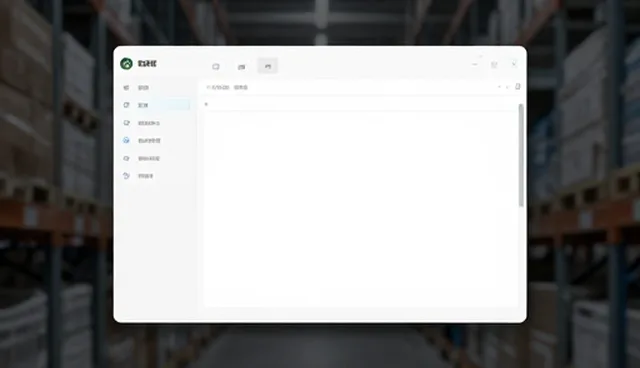Select the highlighted gray button in the top toolbar
The image size is (640, 368).
point(268,66)
